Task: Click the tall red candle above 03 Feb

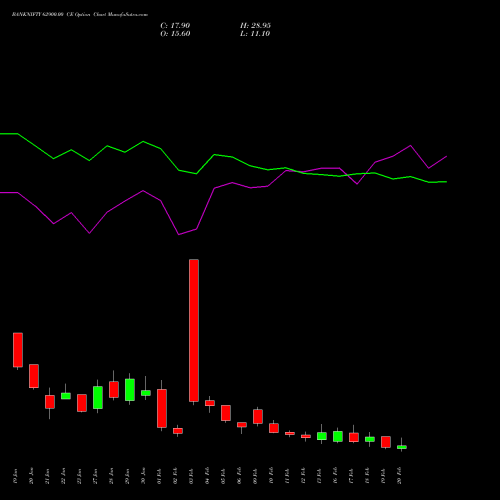Action: (x=194, y=330)
